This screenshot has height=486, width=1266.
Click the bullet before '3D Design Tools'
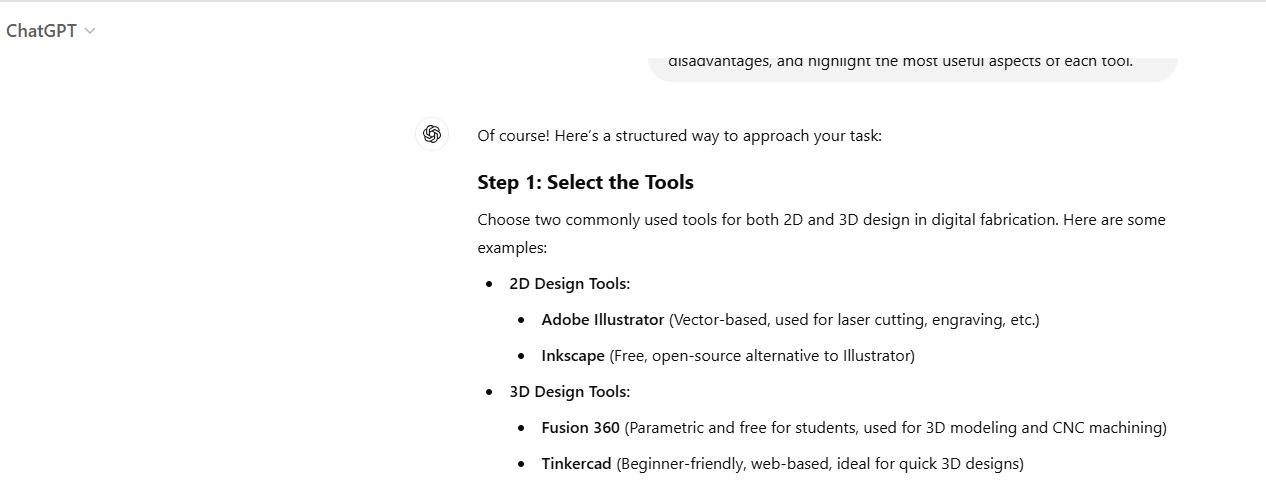coord(489,392)
